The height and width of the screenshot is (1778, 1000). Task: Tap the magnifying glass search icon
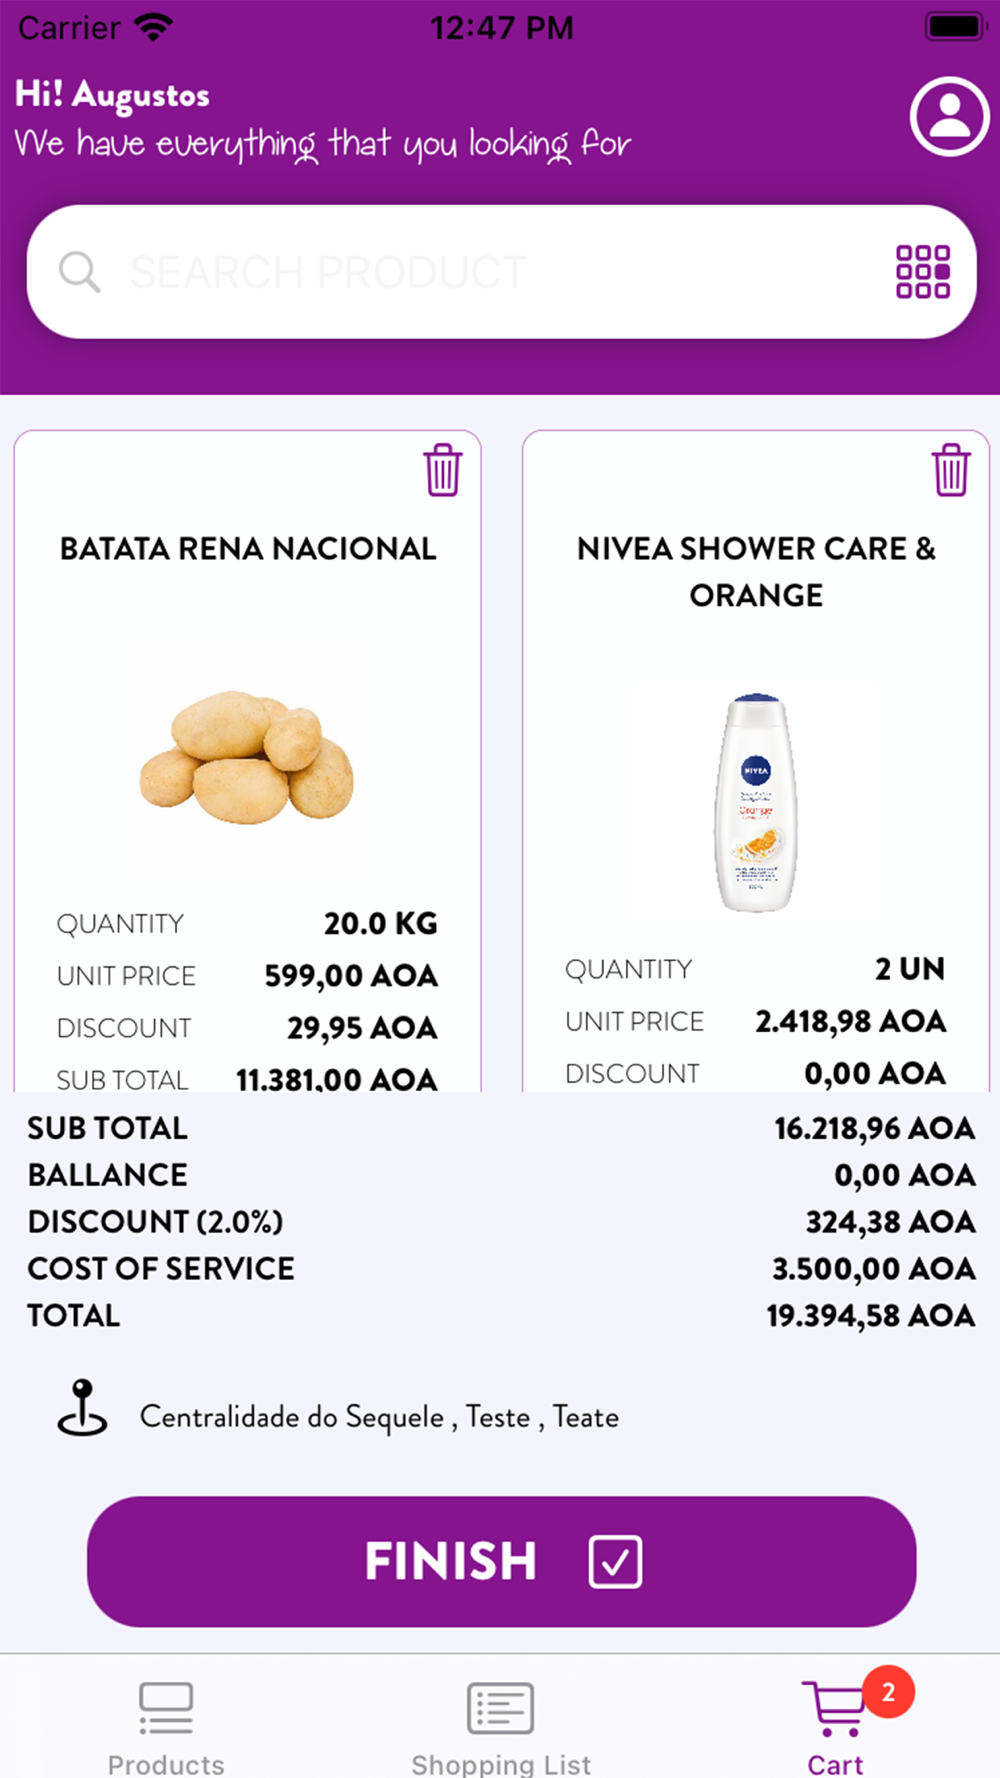(x=79, y=272)
